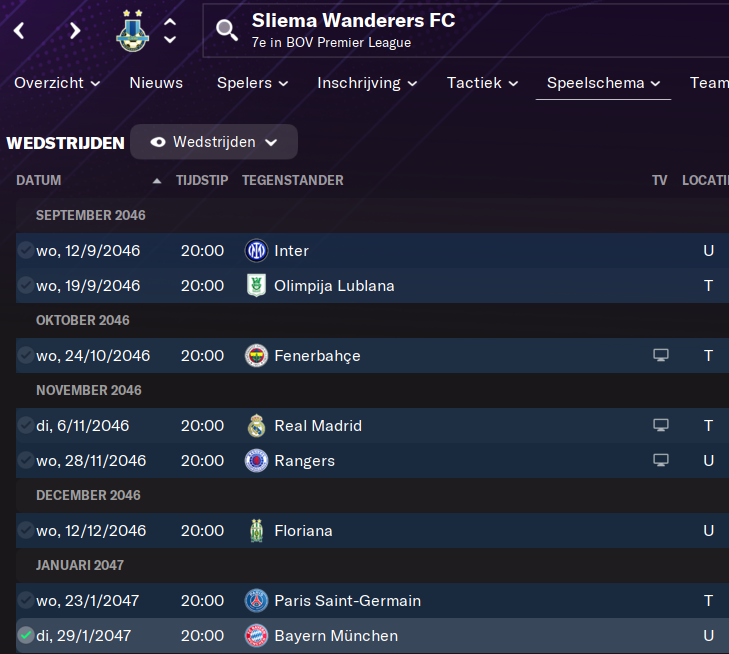Click the Sliema Wanderers club crest
This screenshot has width=729, height=654.
pos(132,31)
